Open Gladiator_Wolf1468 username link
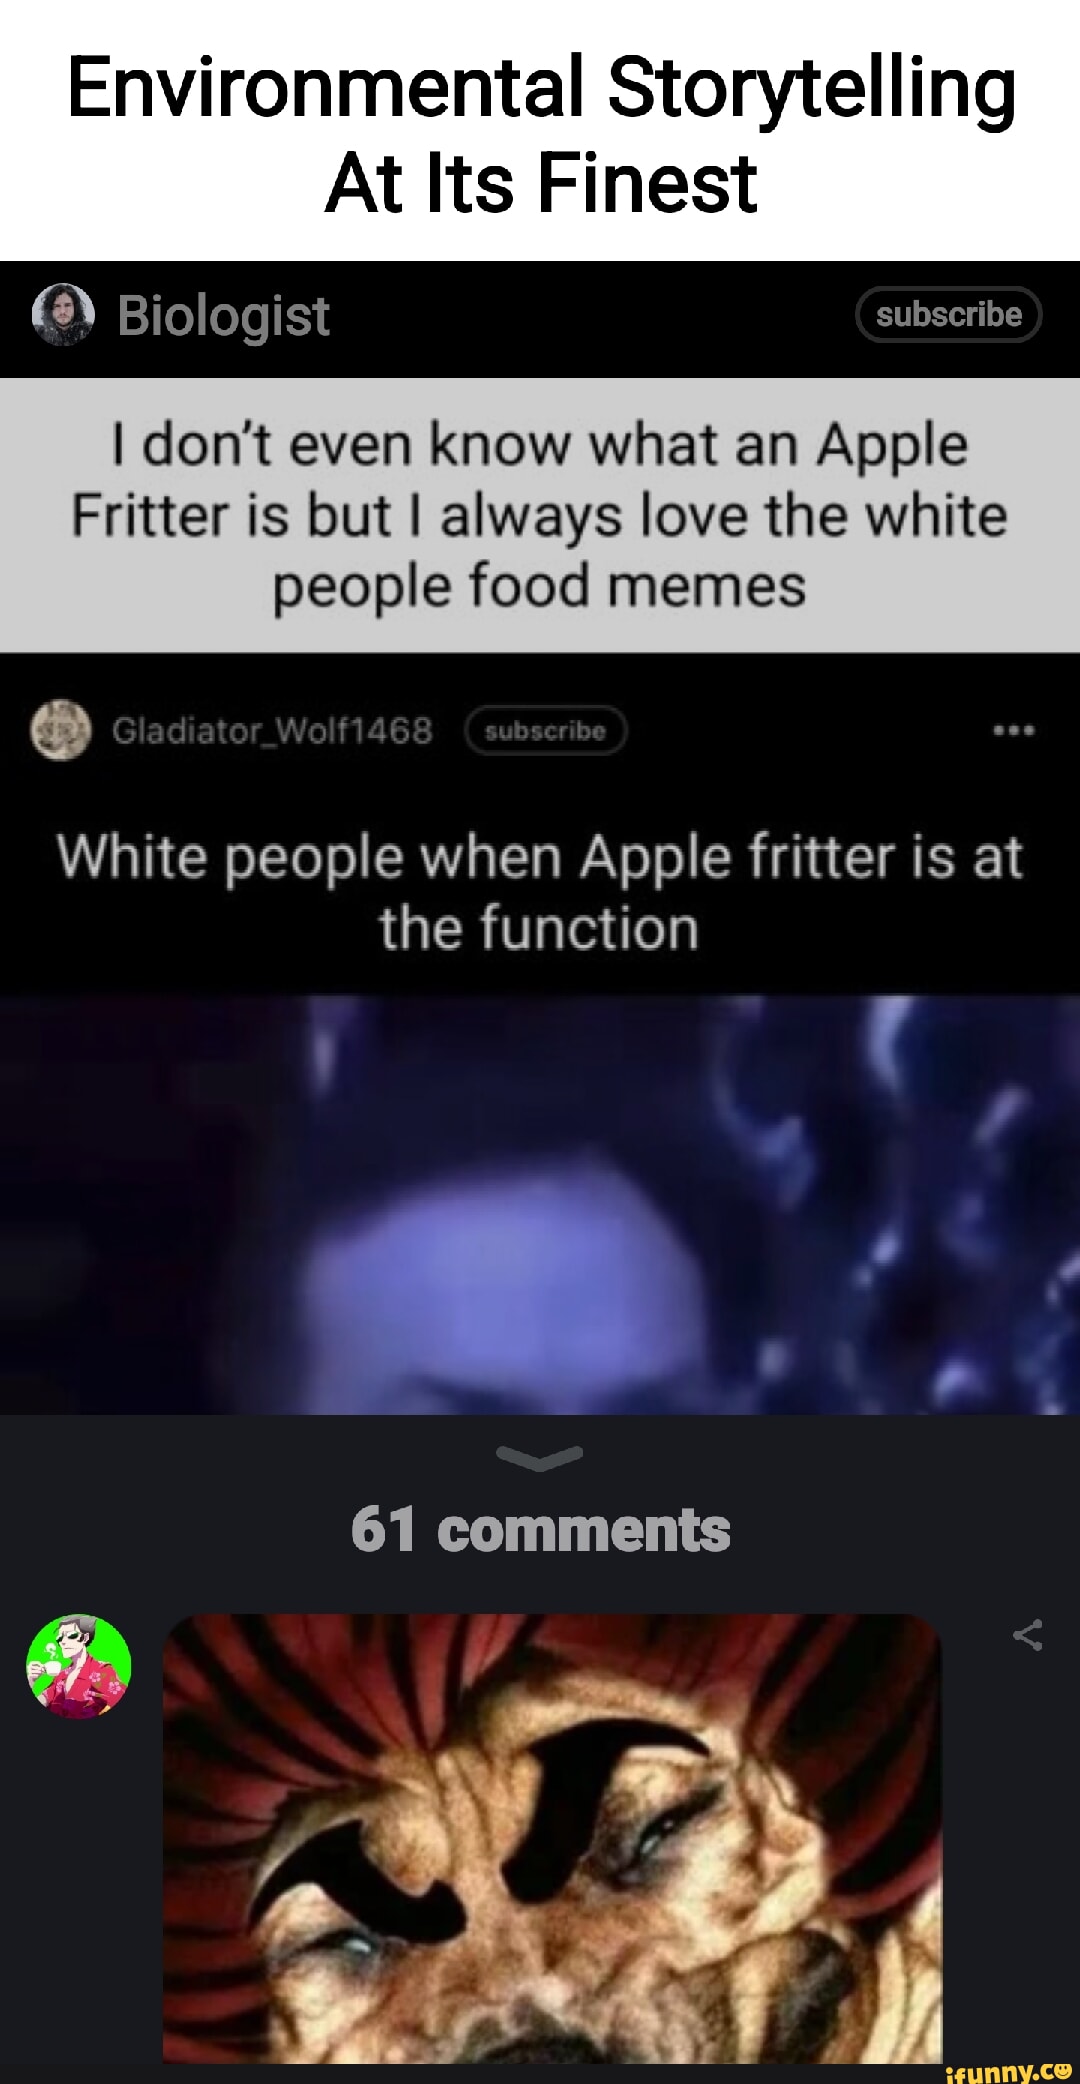 click(x=272, y=731)
